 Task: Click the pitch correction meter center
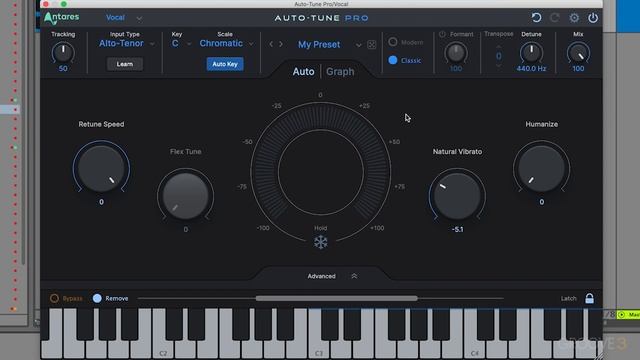point(321,172)
